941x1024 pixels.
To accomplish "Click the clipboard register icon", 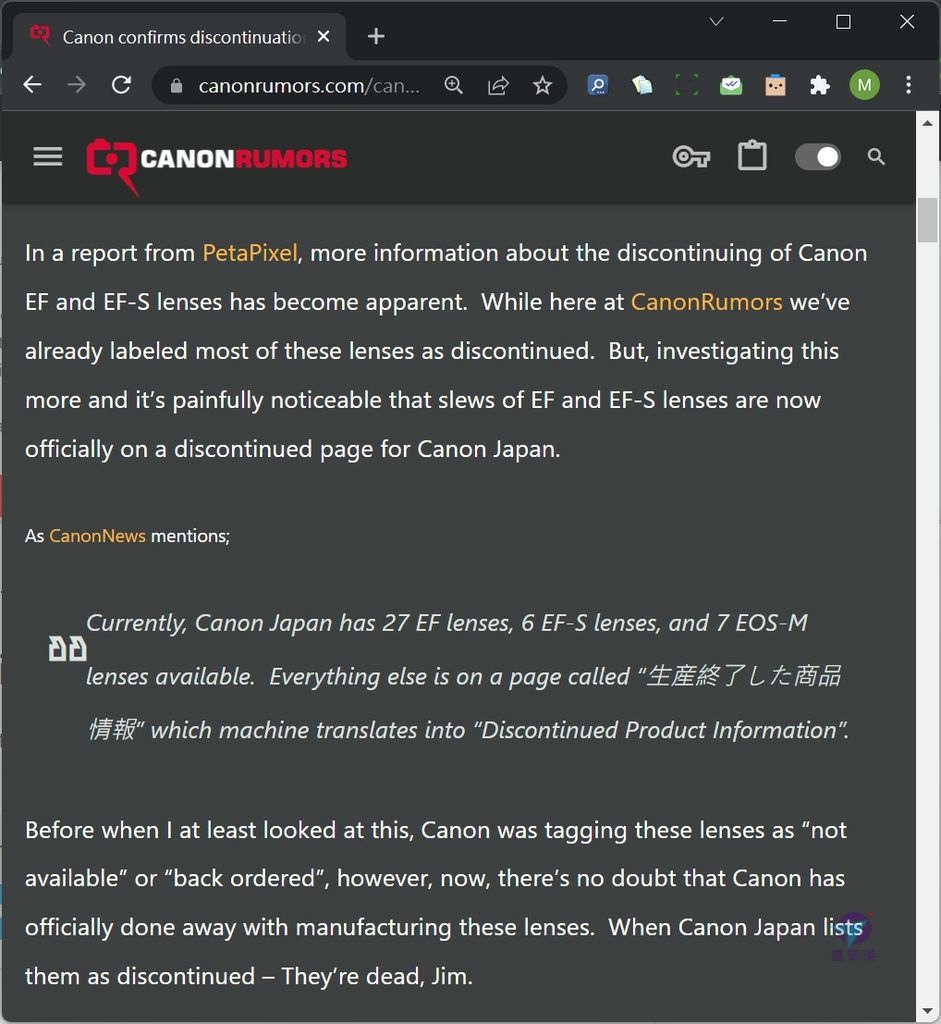I will click(x=752, y=155).
